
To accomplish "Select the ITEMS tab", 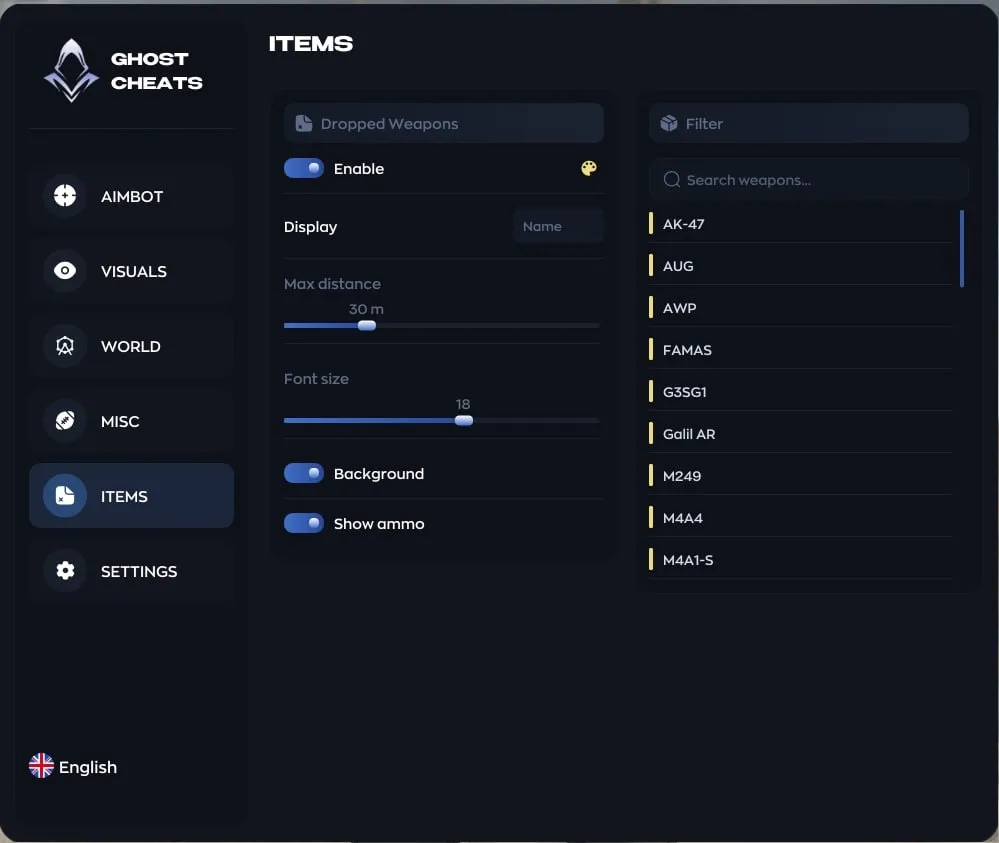I will point(132,496).
